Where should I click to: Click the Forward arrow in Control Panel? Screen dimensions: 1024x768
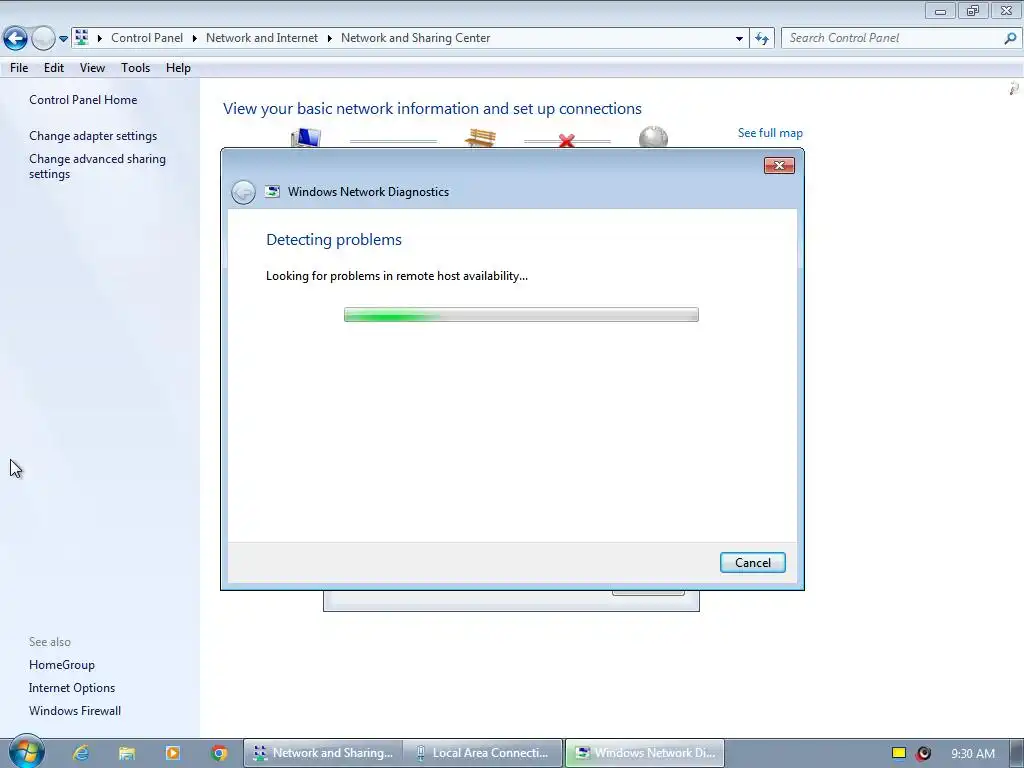[x=43, y=39]
